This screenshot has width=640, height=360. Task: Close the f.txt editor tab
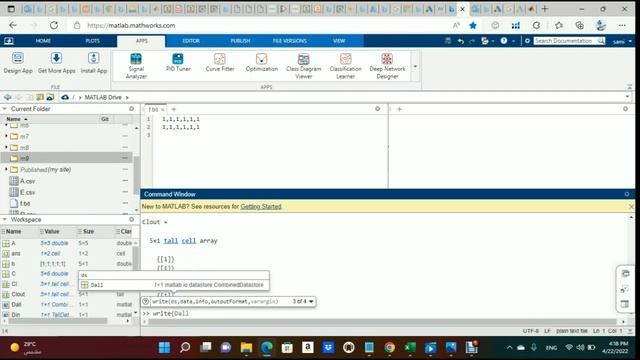coord(162,110)
